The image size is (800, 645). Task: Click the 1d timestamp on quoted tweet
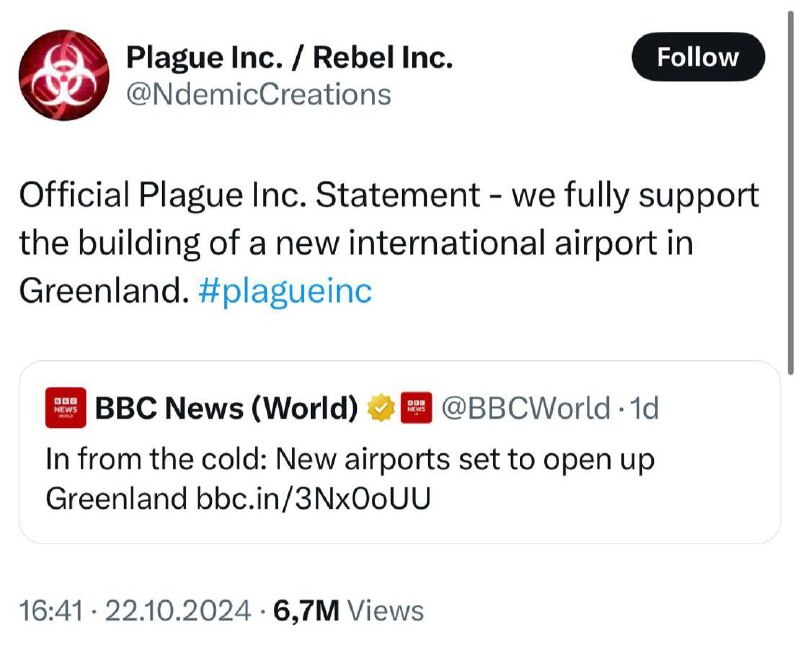pyautogui.click(x=644, y=408)
